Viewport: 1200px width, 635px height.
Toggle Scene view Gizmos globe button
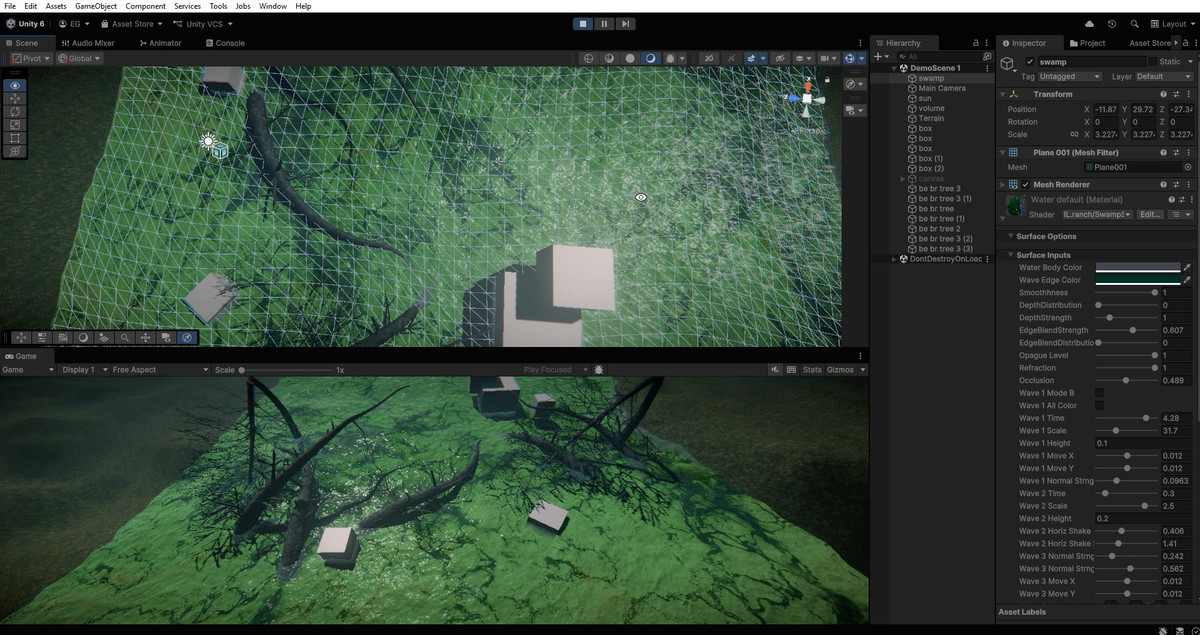click(849, 58)
